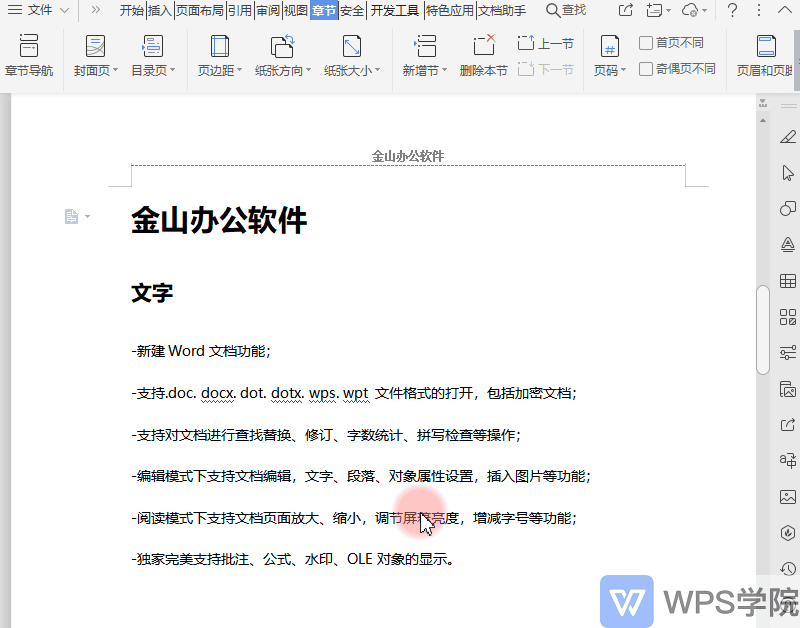Open the 文件 file menu
This screenshot has width=800, height=628.
tap(39, 10)
